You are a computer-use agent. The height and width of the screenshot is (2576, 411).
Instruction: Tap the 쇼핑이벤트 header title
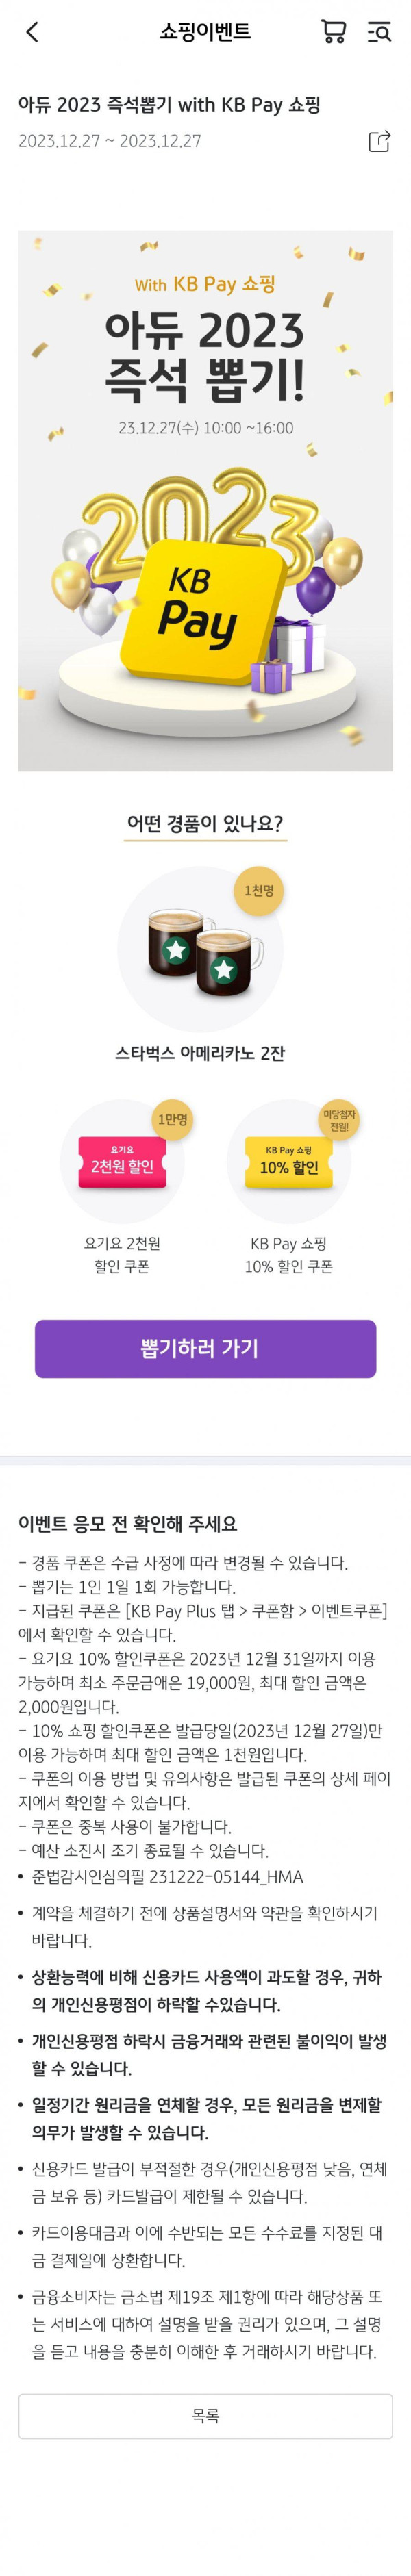coord(205,32)
